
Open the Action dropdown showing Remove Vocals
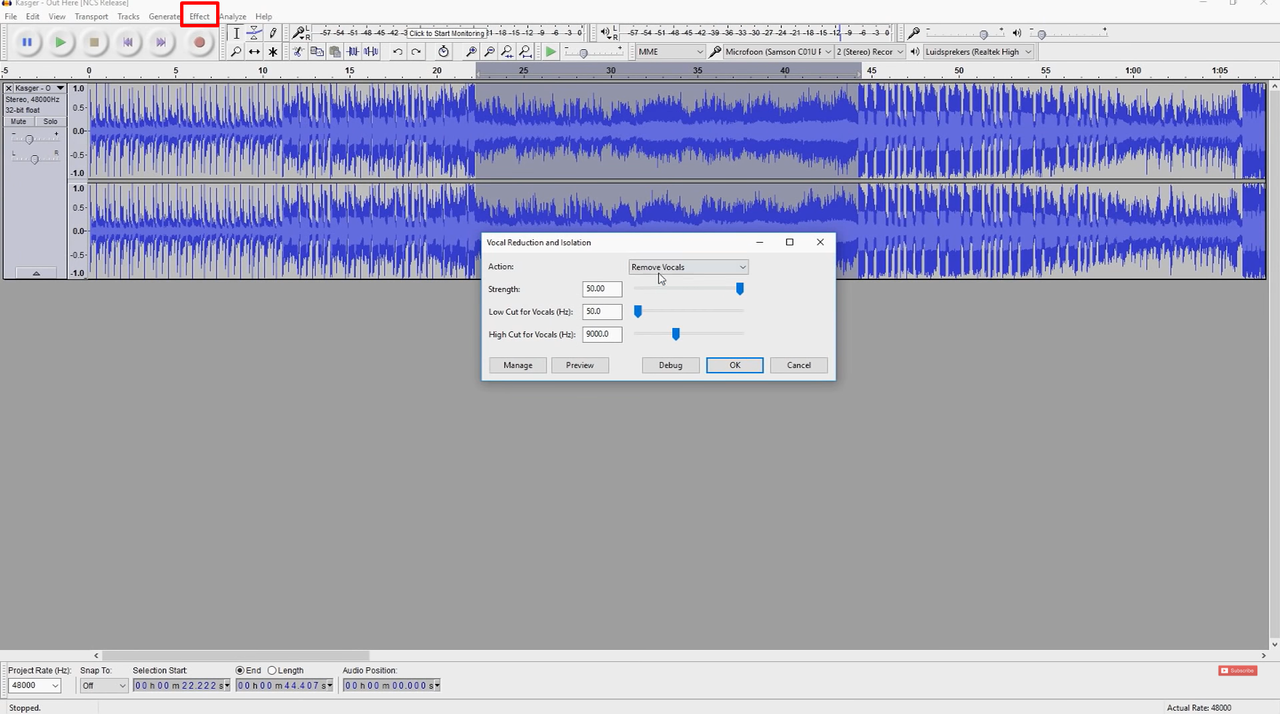(688, 267)
